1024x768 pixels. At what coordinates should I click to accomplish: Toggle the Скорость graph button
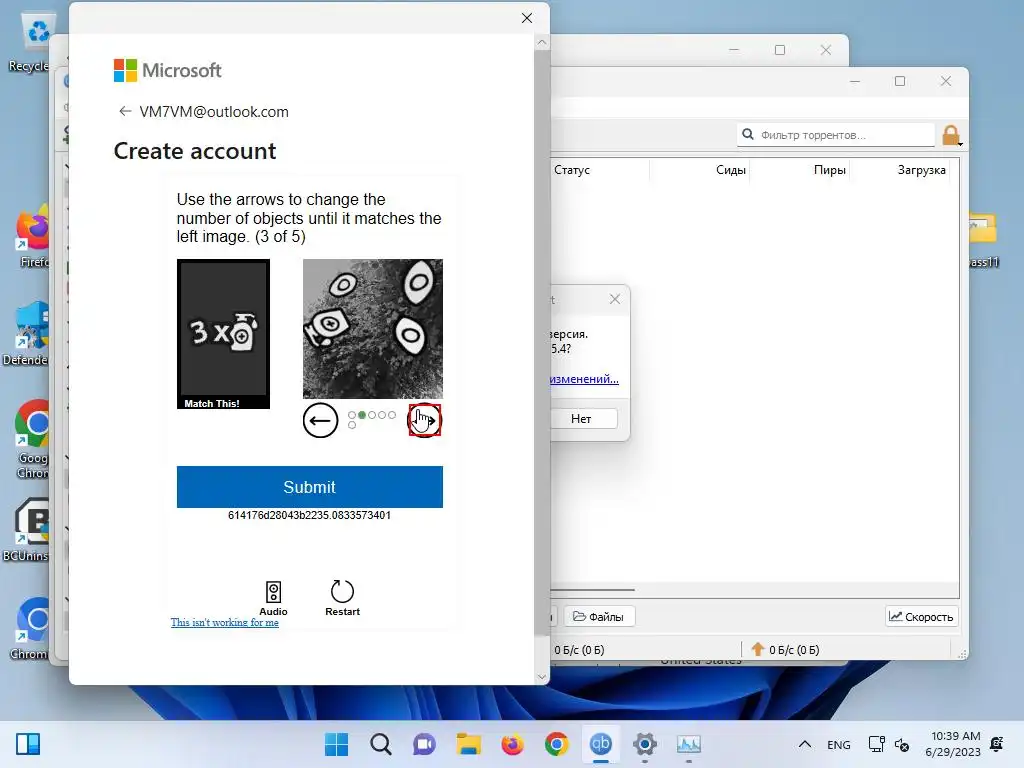pyautogui.click(x=921, y=616)
